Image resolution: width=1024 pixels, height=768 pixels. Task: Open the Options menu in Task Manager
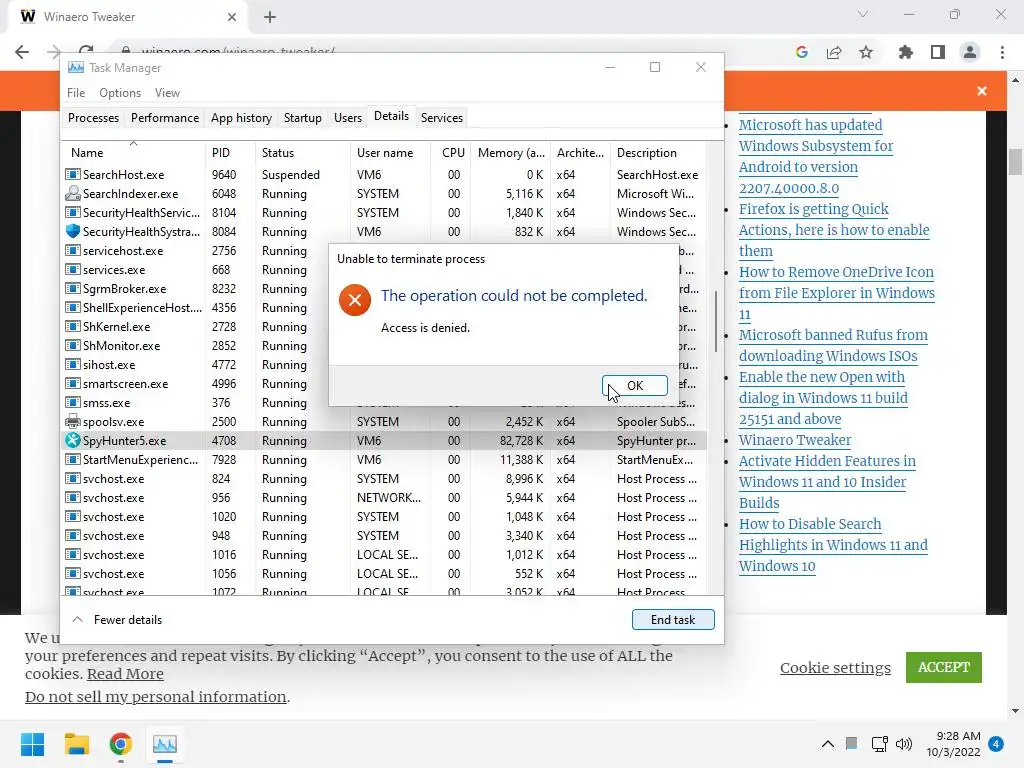pos(120,93)
